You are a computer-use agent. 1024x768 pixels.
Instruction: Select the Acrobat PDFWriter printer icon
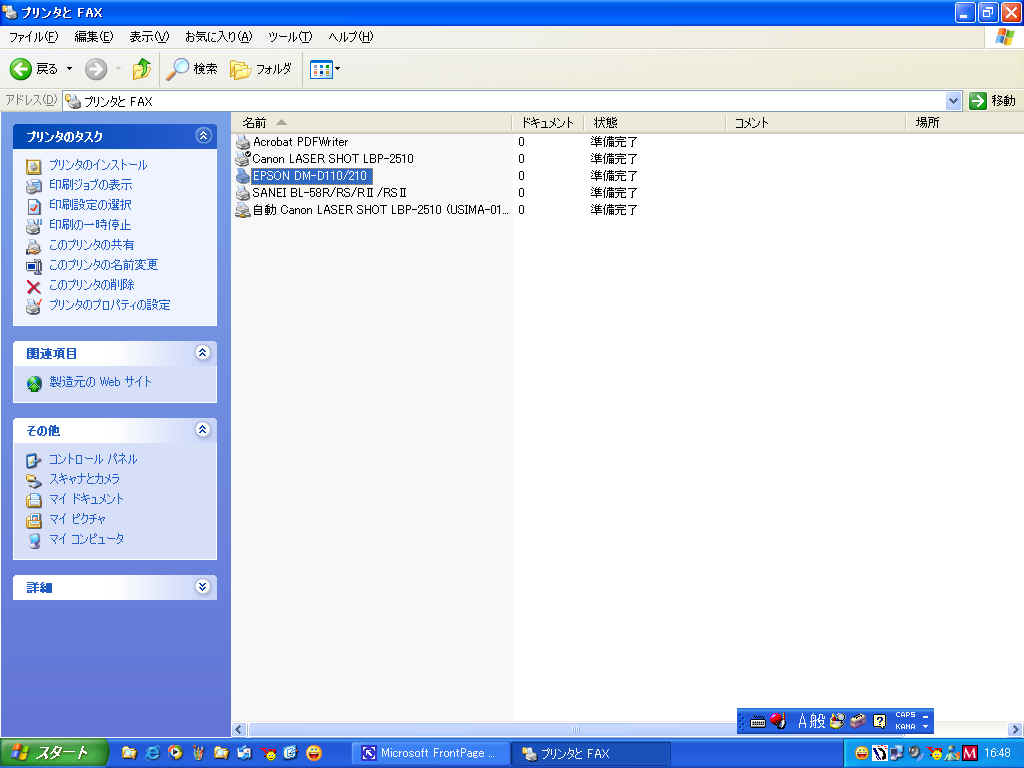(x=243, y=142)
